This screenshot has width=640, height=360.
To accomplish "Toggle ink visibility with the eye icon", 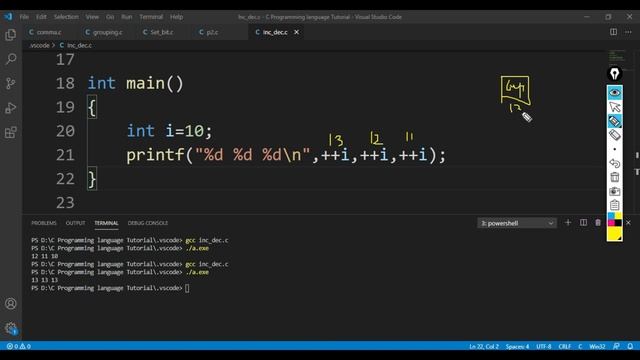I will coord(615,93).
